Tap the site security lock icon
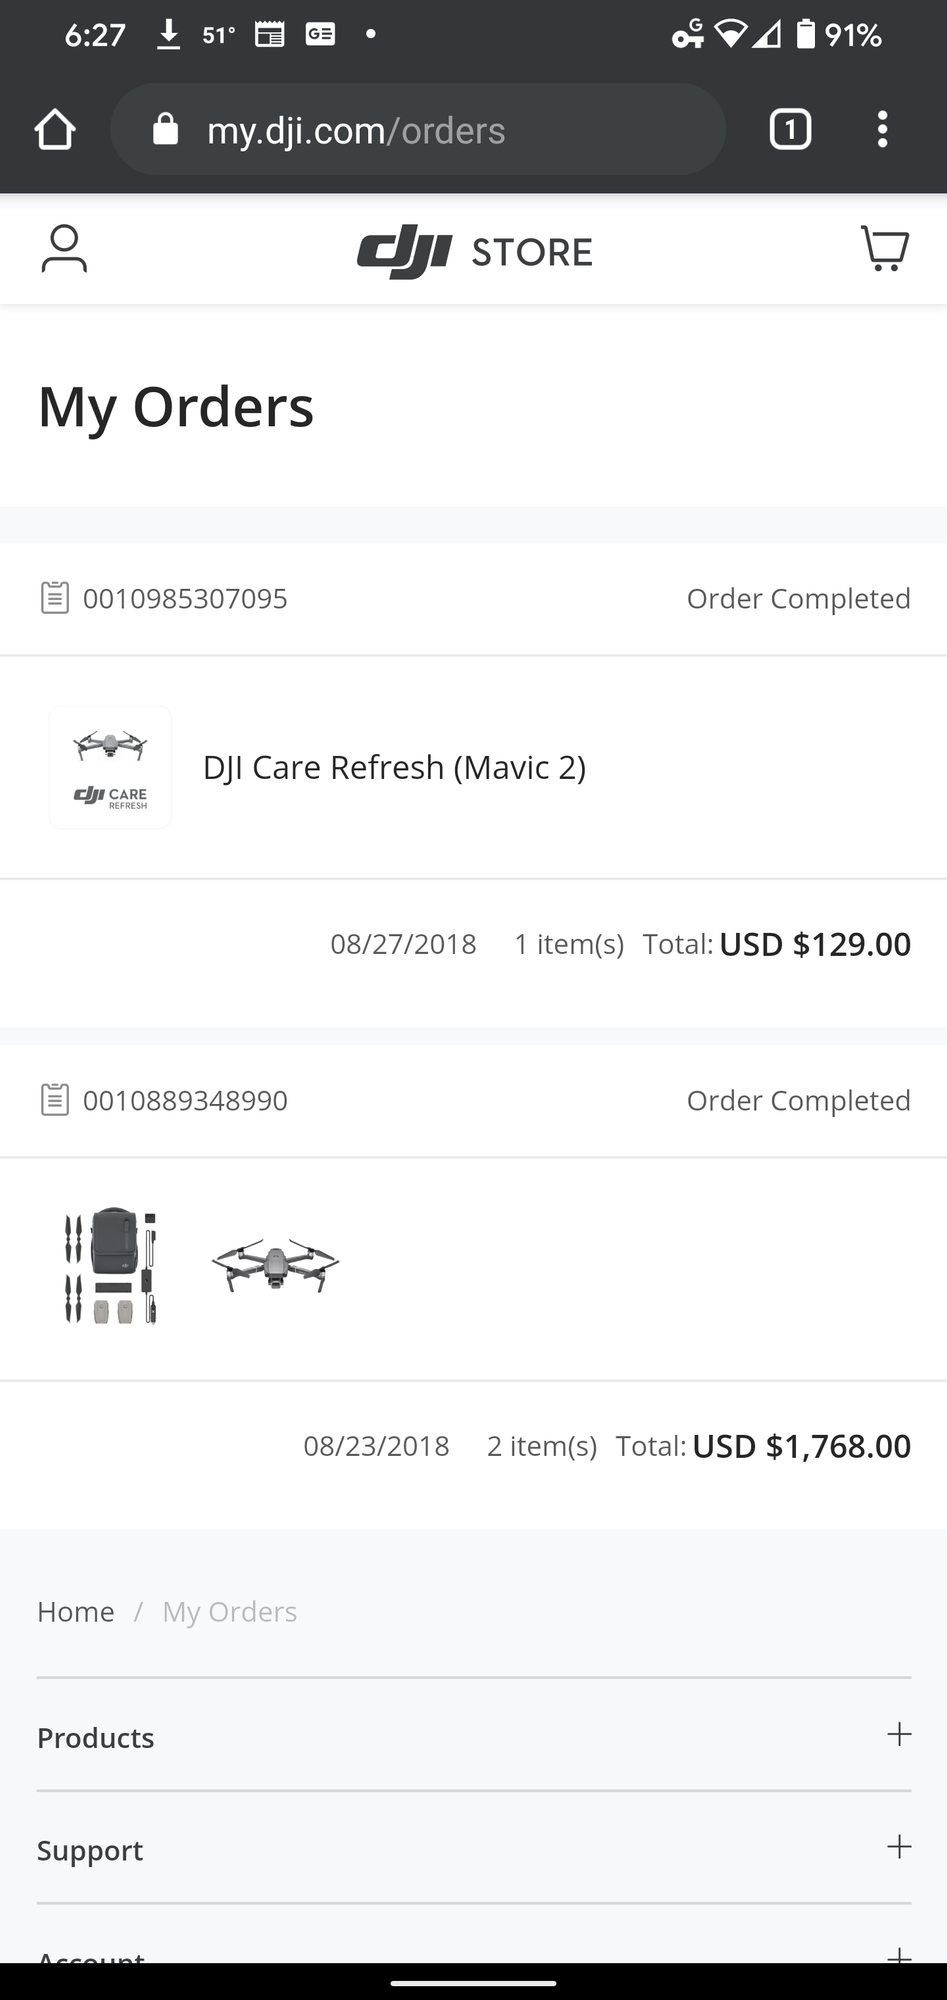The width and height of the screenshot is (947, 2000). click(165, 130)
